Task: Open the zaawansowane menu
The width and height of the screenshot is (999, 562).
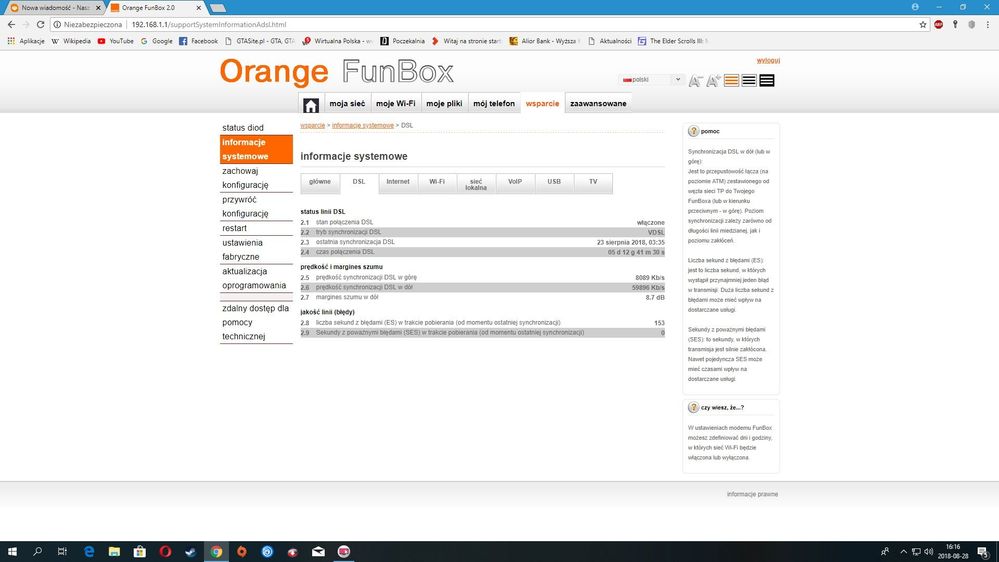Action: (x=598, y=104)
